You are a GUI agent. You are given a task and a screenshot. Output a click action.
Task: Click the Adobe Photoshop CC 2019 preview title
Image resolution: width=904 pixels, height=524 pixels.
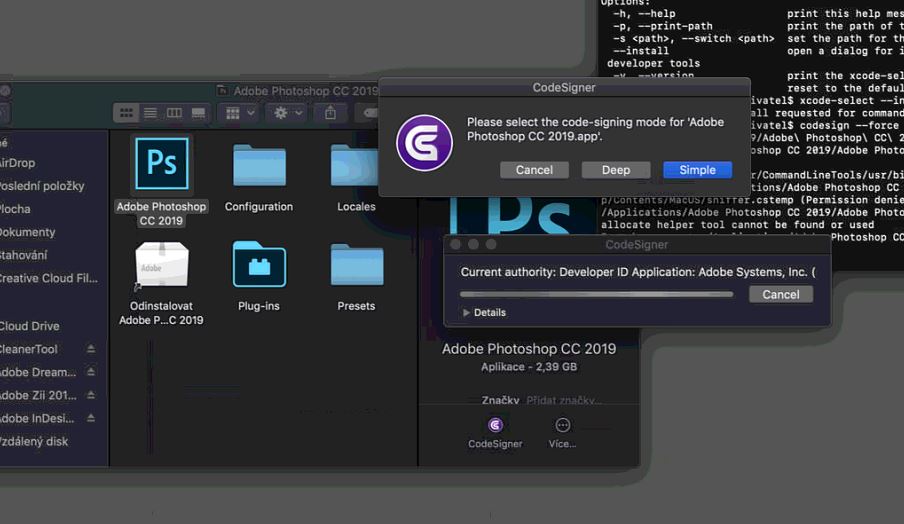529,349
